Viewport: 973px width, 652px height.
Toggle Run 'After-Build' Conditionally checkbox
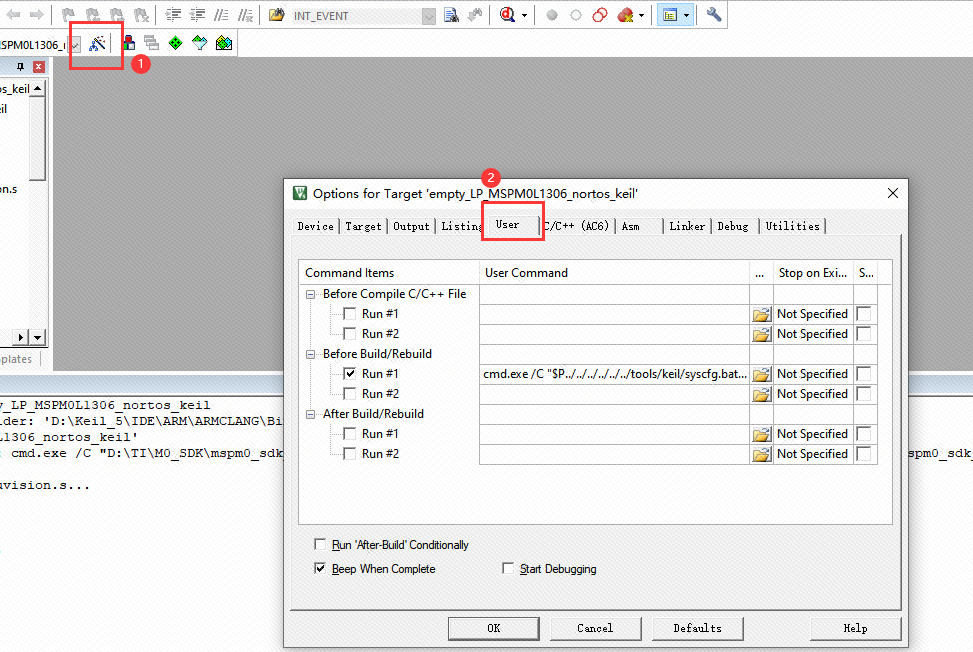click(320, 545)
